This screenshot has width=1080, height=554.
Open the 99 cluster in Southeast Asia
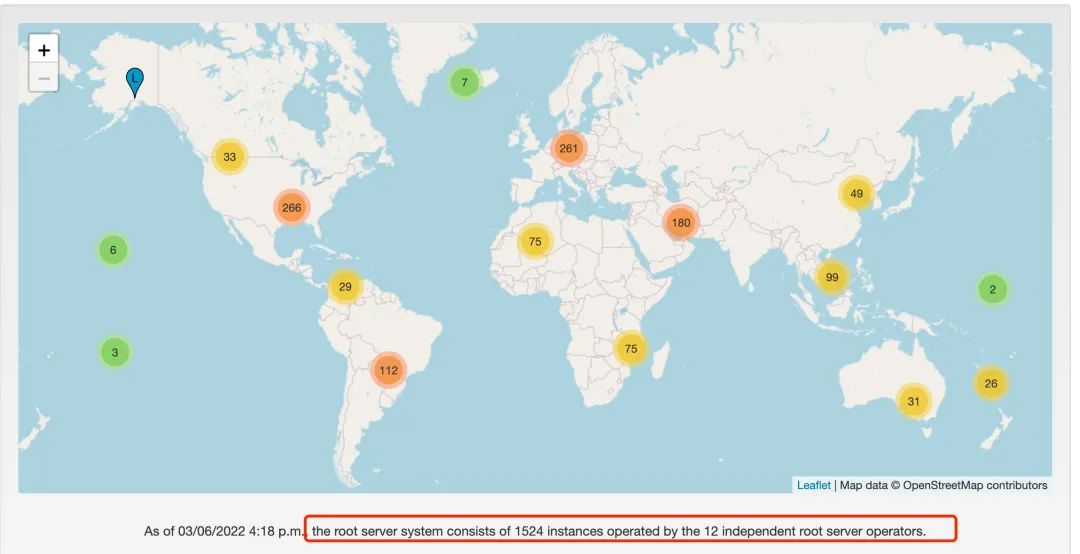point(832,277)
